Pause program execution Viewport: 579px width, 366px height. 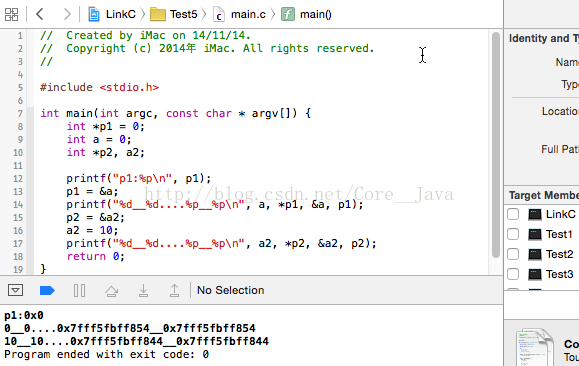79,291
